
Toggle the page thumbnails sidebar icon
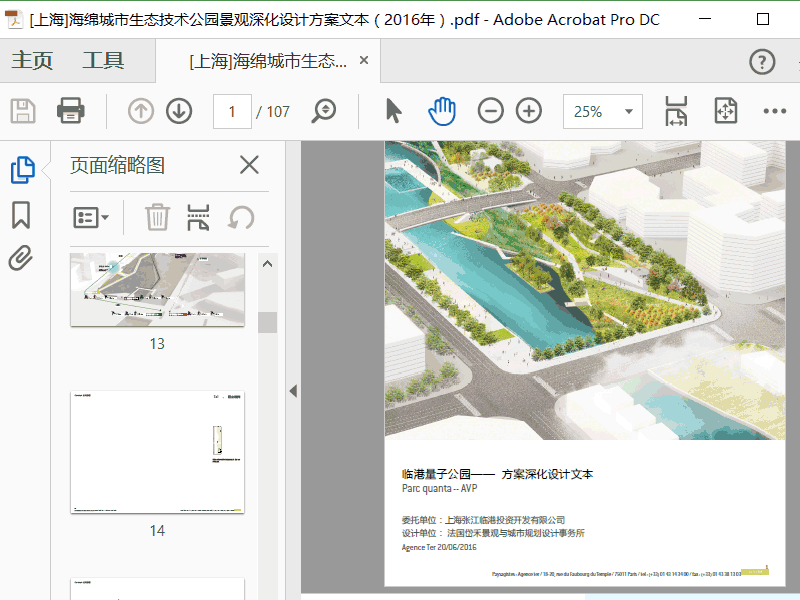pyautogui.click(x=22, y=169)
